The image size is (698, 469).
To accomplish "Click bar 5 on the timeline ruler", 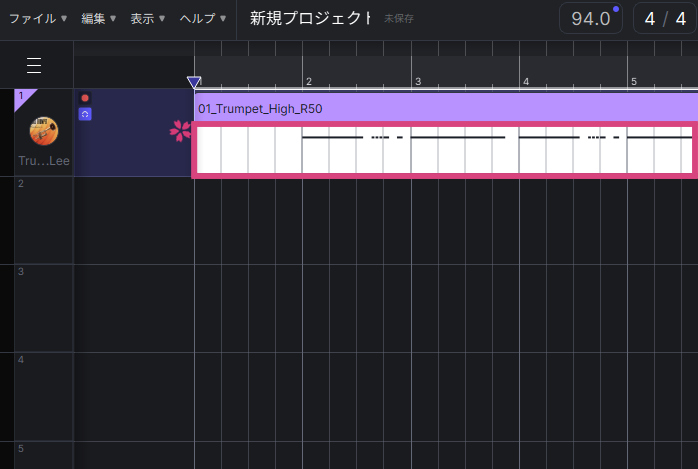I will click(633, 81).
